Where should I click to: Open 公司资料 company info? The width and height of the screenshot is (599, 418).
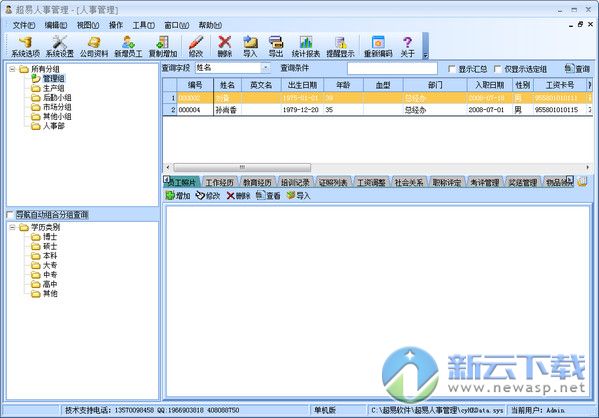click(x=94, y=47)
